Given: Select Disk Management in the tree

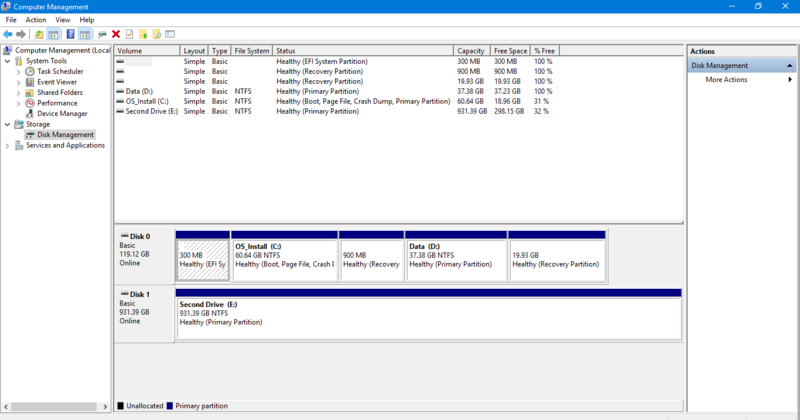Looking at the screenshot, I should [x=65, y=135].
